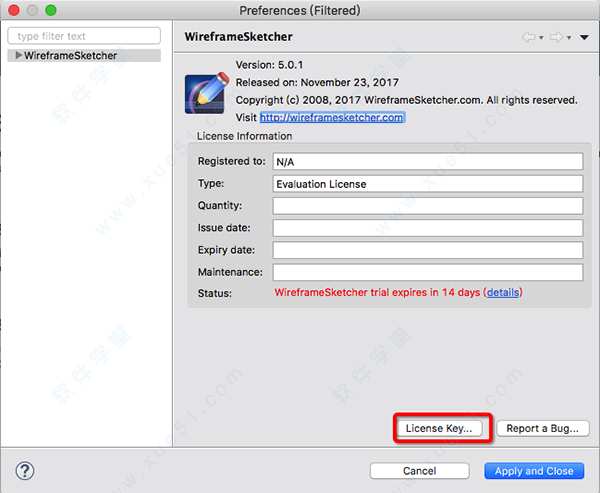Viewport: 600px width, 493px height.
Task: Click the Type field showing Evaluation License
Action: (x=428, y=184)
